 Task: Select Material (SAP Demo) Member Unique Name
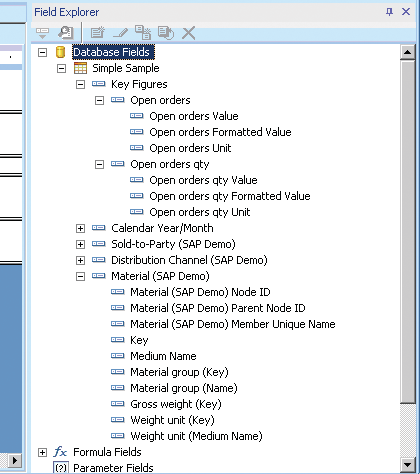coord(233,324)
